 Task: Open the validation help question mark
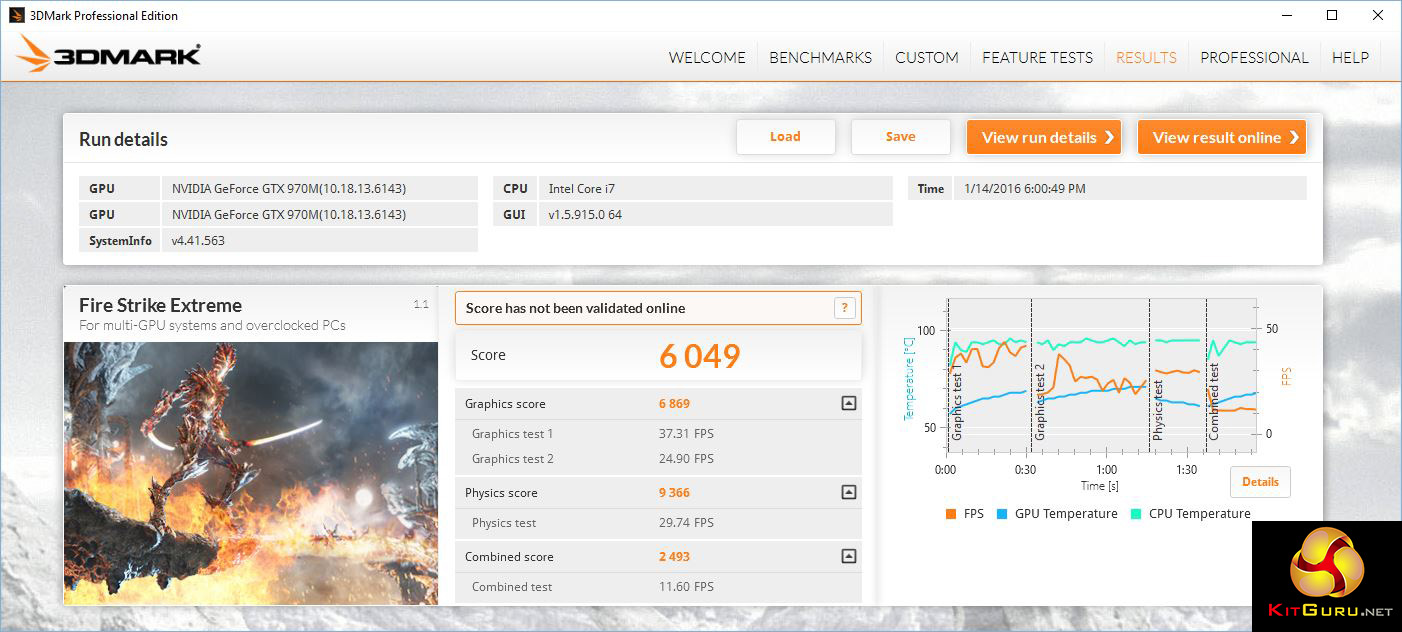pyautogui.click(x=845, y=308)
